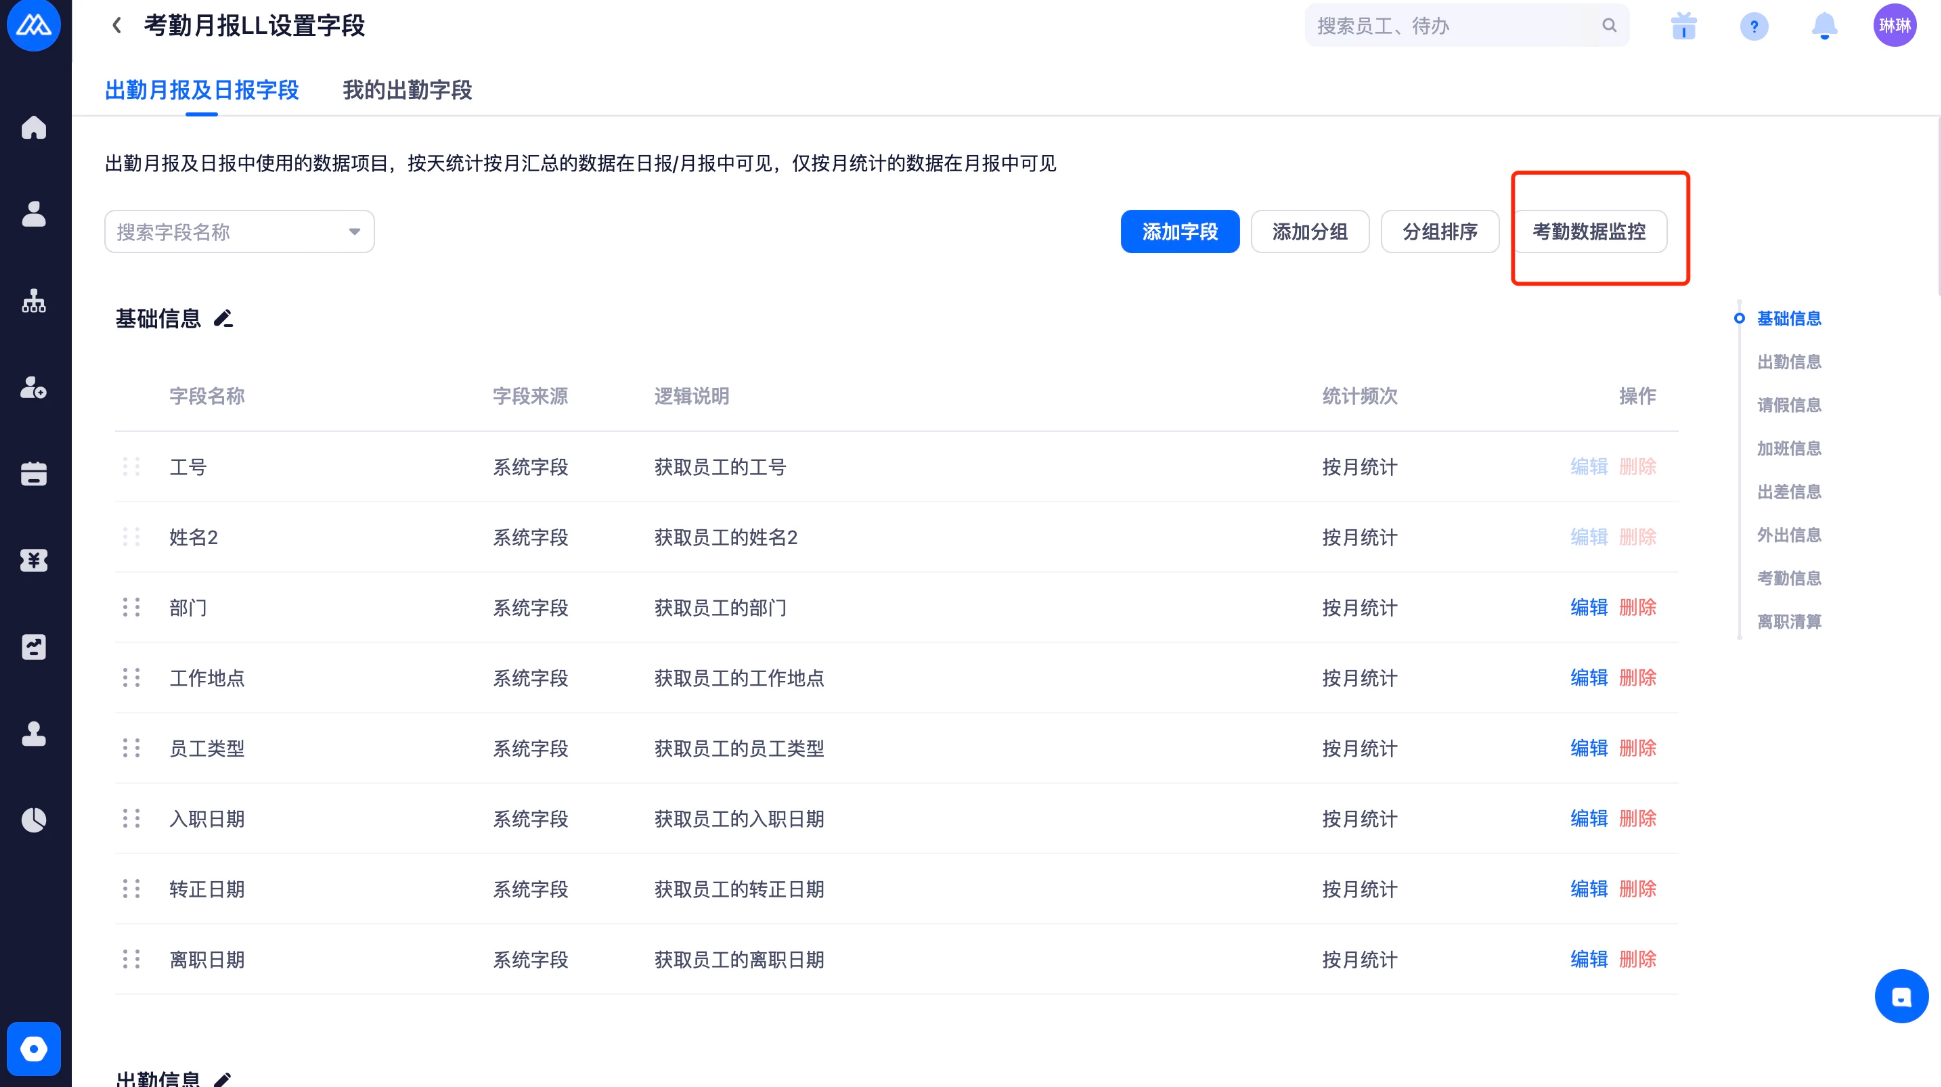Switch to 我的出勤字段 tab
Viewport: 1941px width, 1087px height.
[x=407, y=90]
